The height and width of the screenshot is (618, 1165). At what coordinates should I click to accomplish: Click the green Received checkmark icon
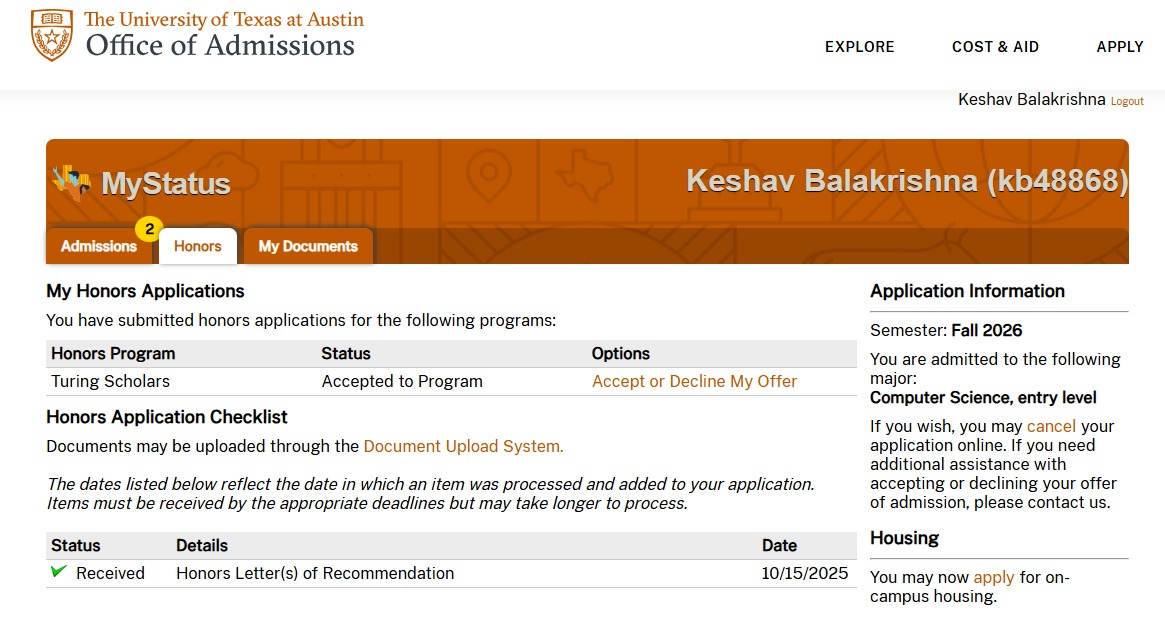(x=58, y=572)
